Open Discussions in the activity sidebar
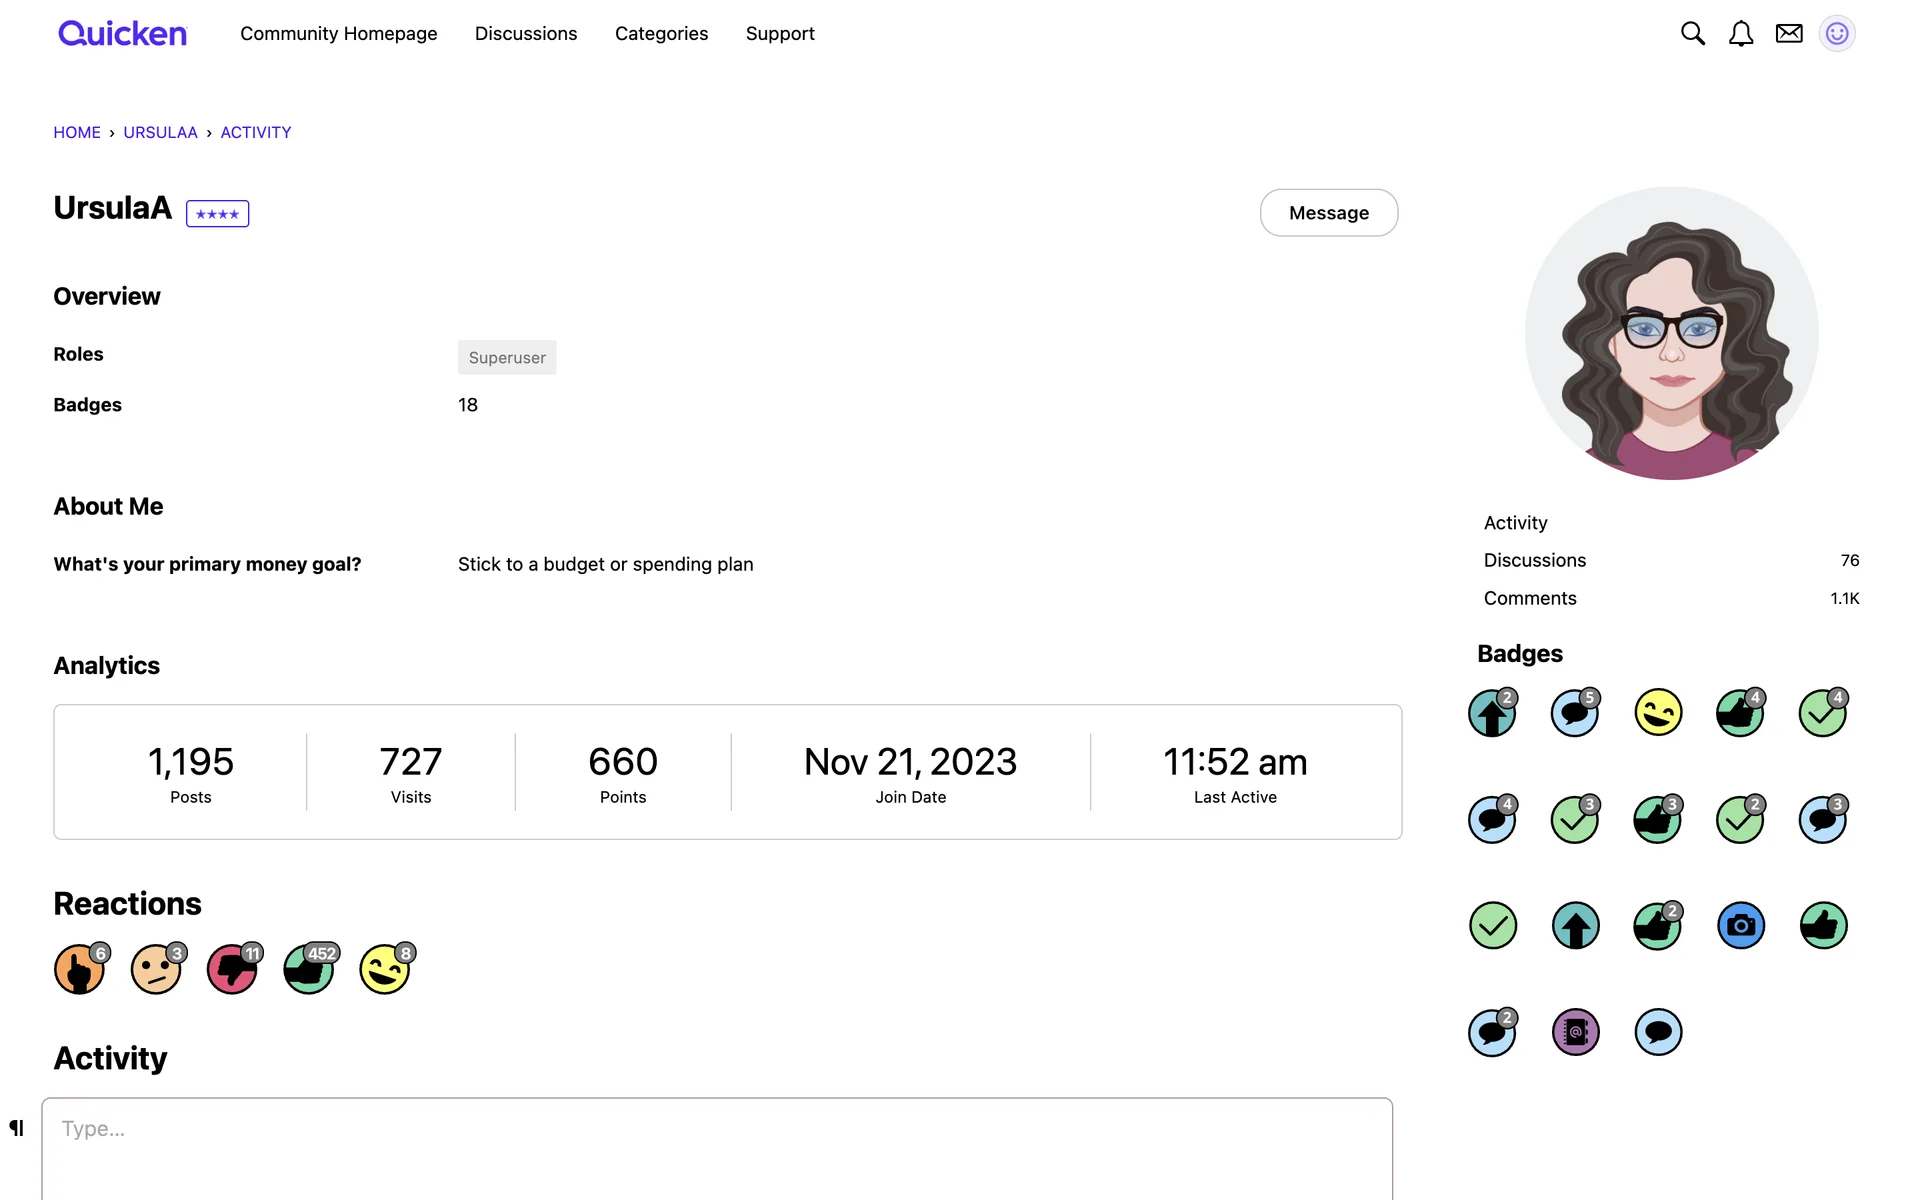 [x=1534, y=560]
